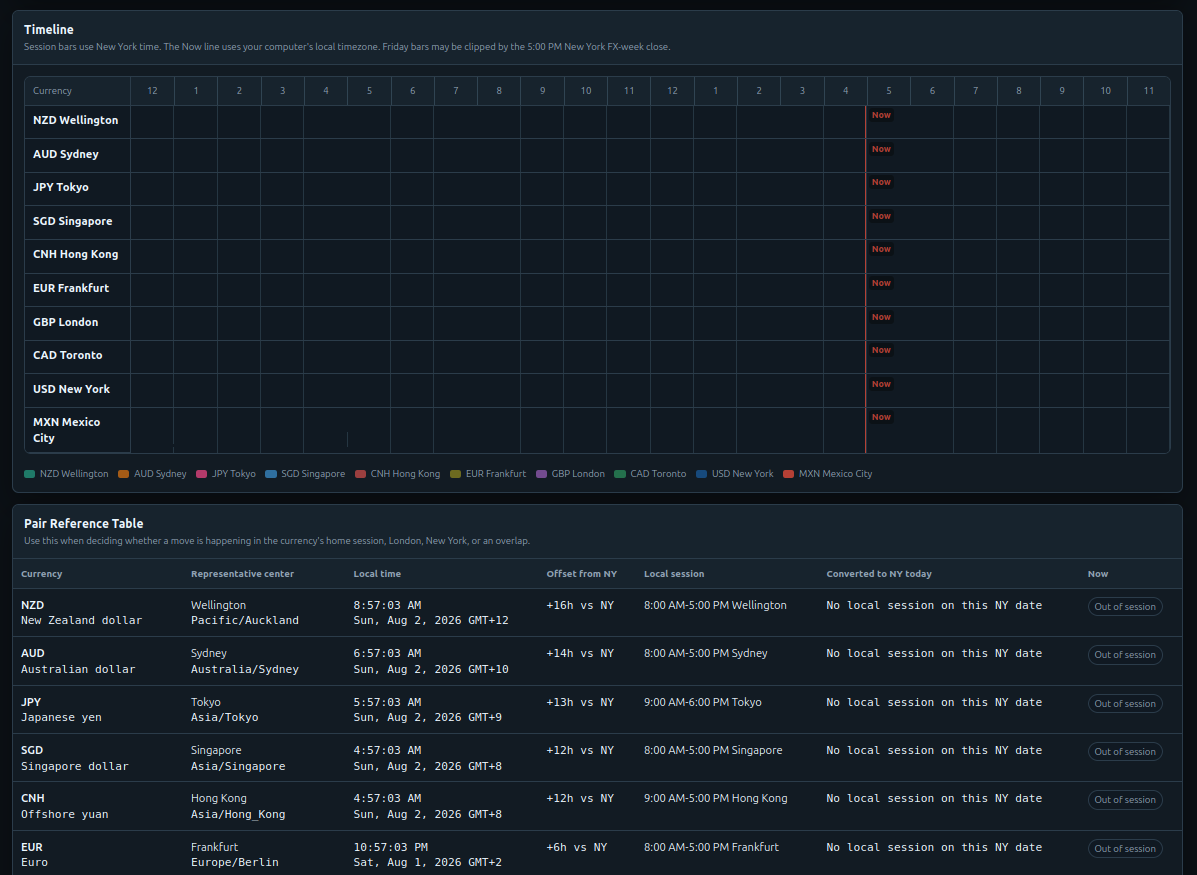The width and height of the screenshot is (1197, 875).
Task: Click the Currency header in the timeline grid
Action: [52, 91]
